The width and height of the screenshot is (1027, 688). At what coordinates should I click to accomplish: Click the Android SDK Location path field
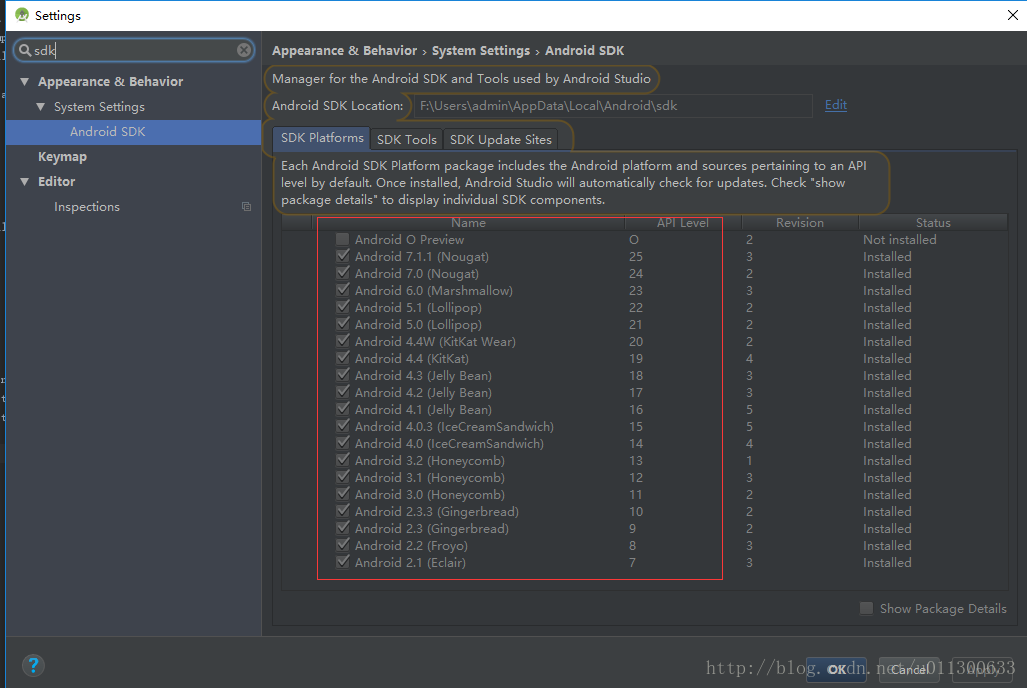[x=613, y=105]
